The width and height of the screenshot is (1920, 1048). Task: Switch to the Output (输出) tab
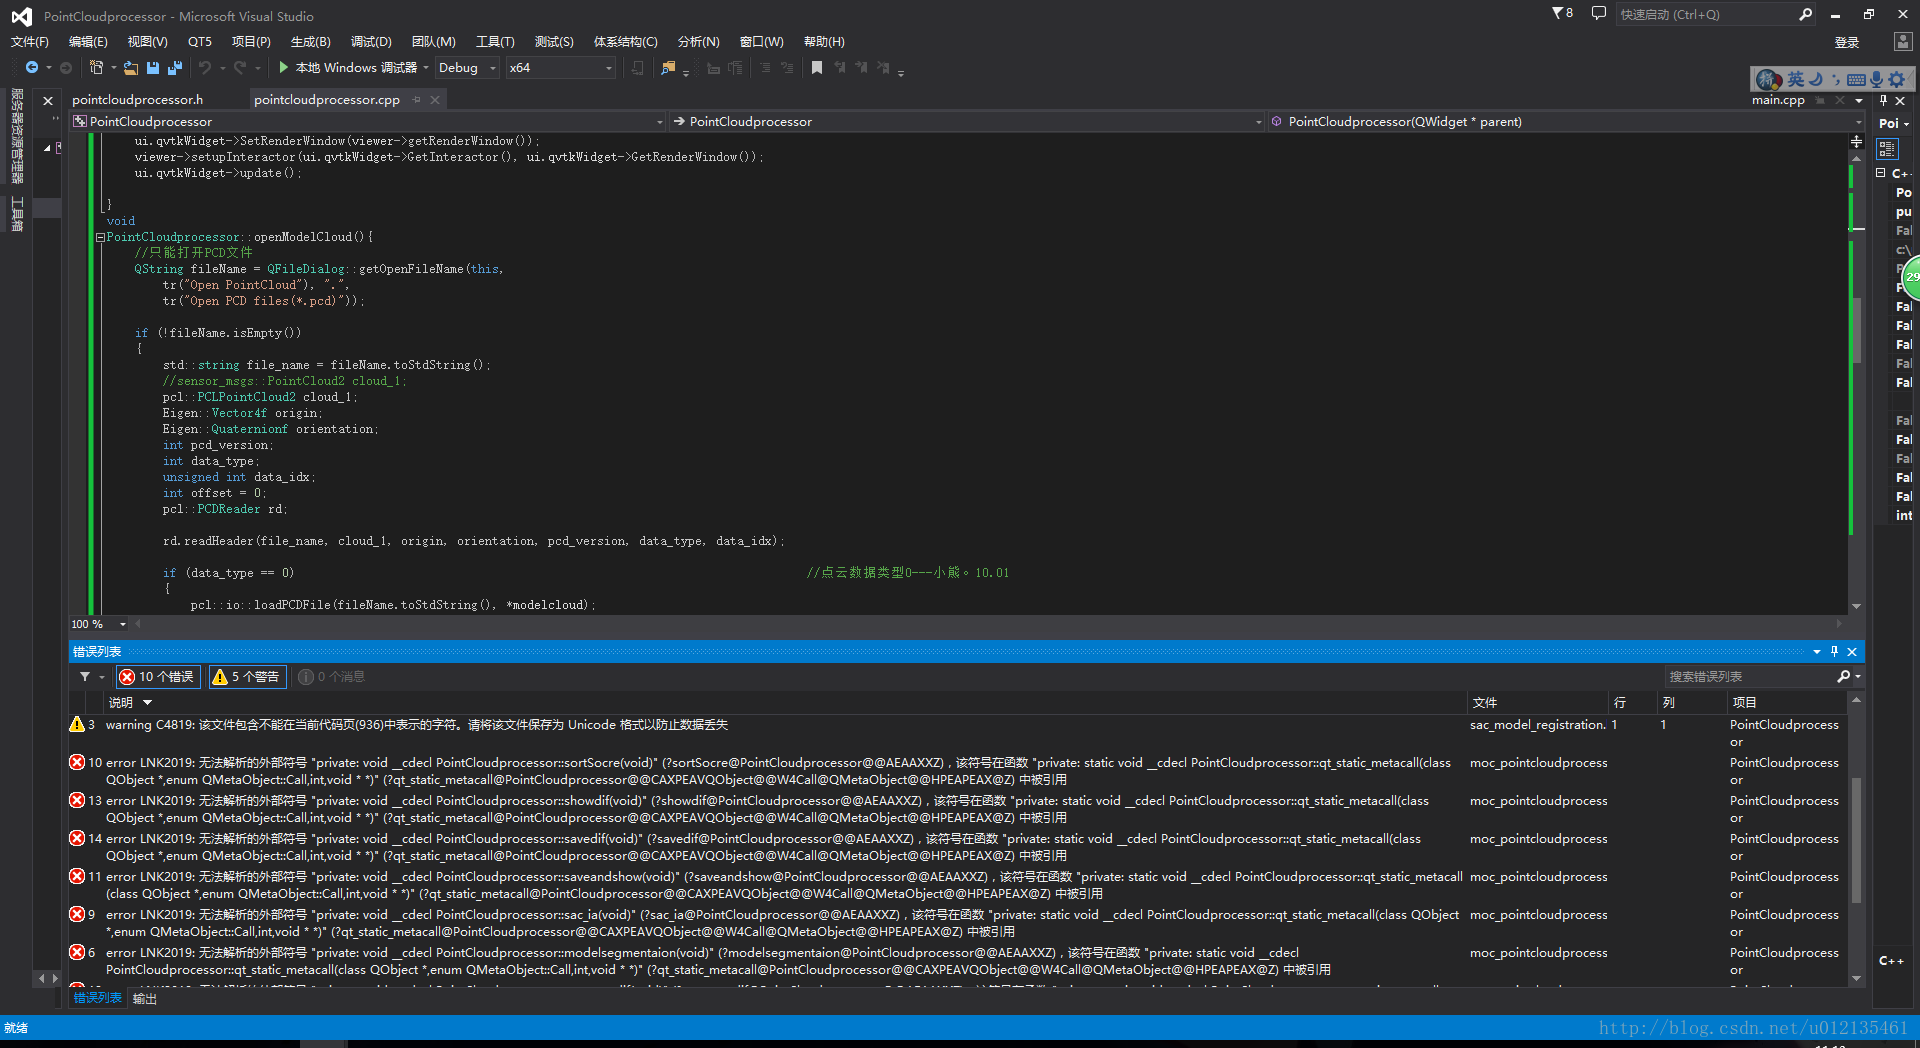145,999
